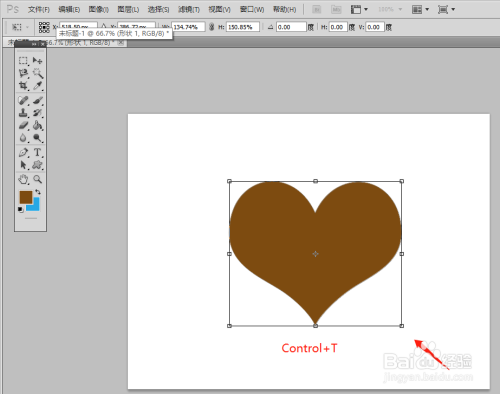Click the top-left corner transform handle
Viewport: 500px width, 394px height.
click(x=229, y=181)
